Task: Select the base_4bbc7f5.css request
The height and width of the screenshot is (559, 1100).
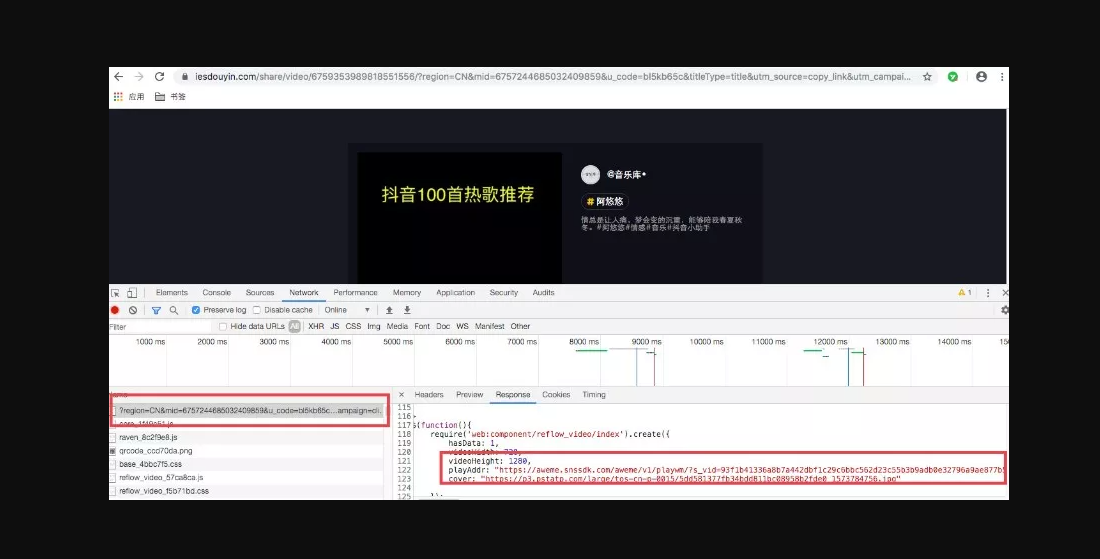Action: pos(246,464)
